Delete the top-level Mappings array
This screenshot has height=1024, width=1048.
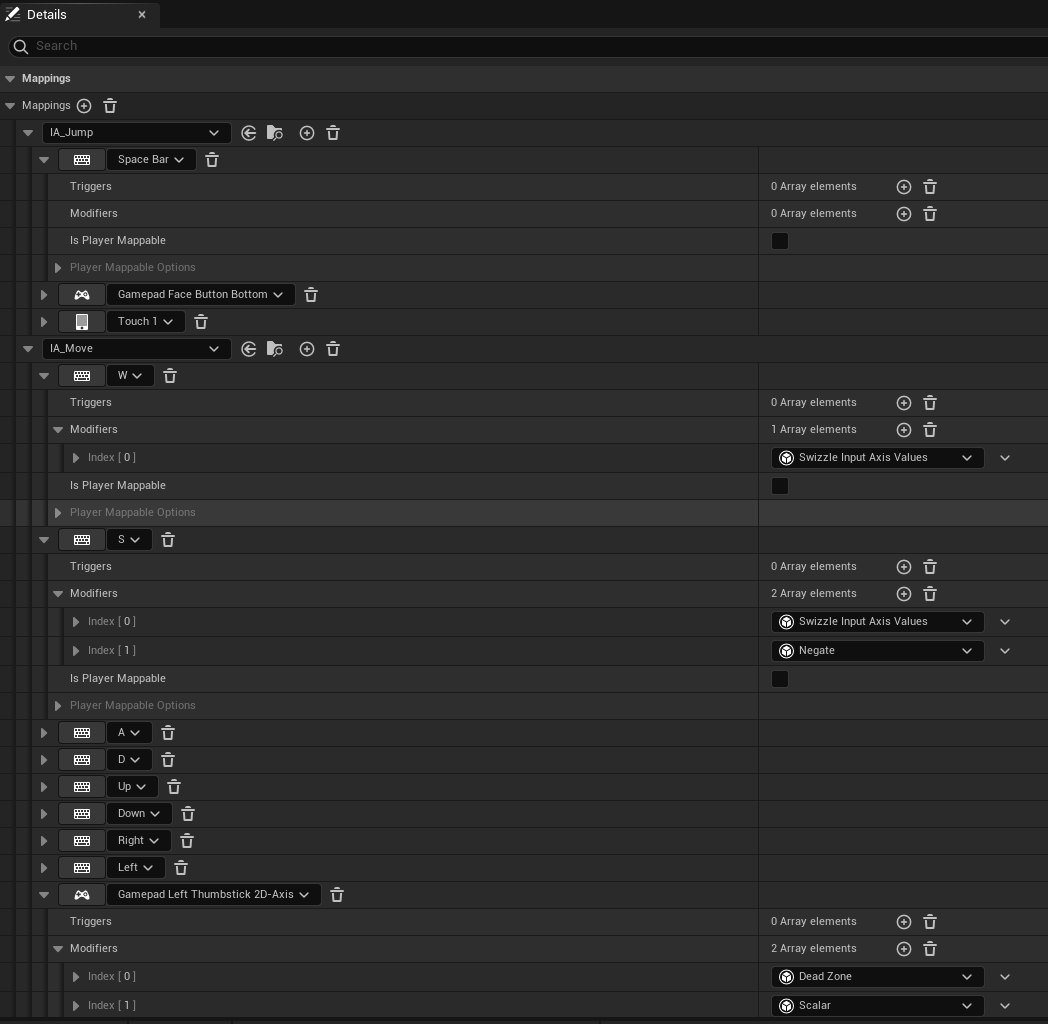click(110, 105)
